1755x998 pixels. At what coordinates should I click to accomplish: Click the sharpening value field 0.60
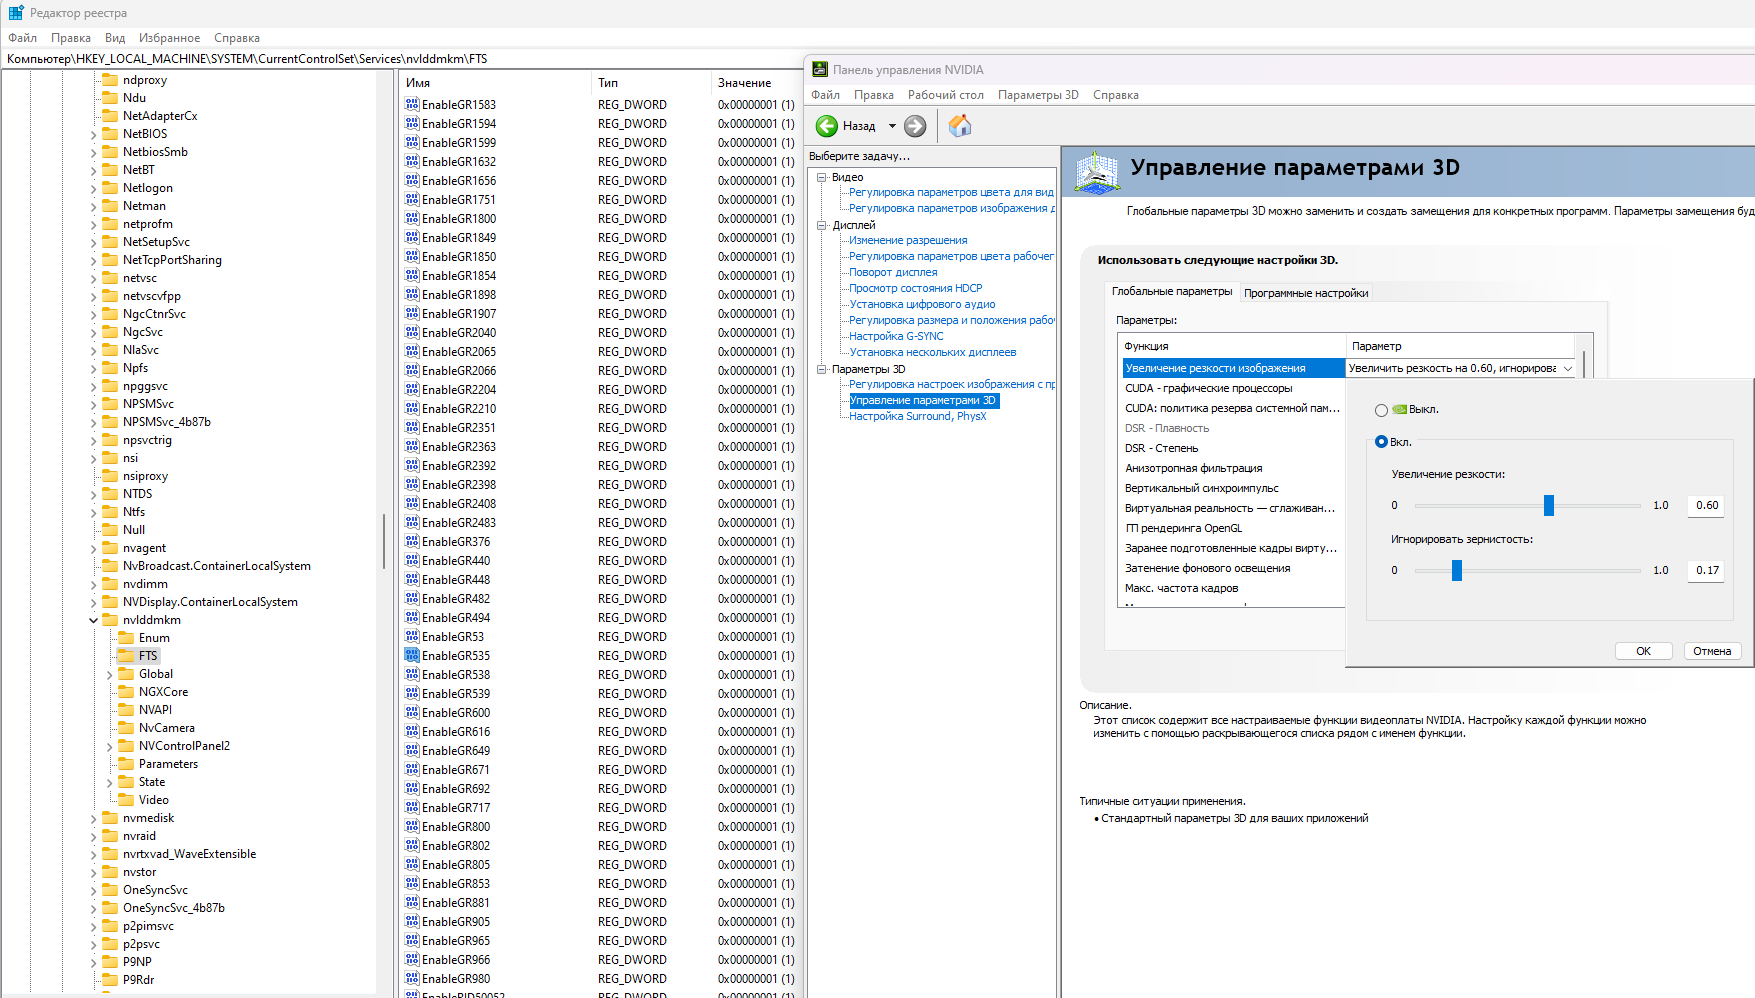tap(1706, 505)
